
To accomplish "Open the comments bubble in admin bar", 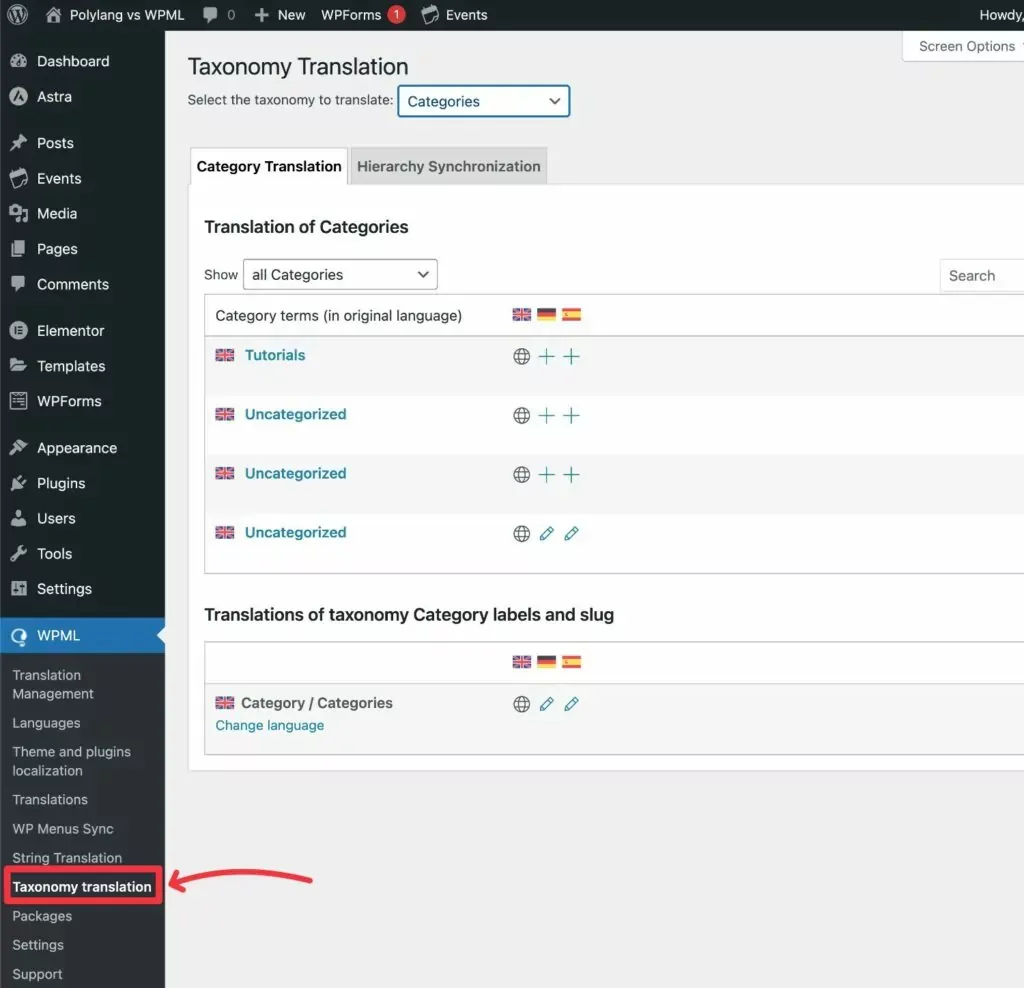I will [218, 15].
